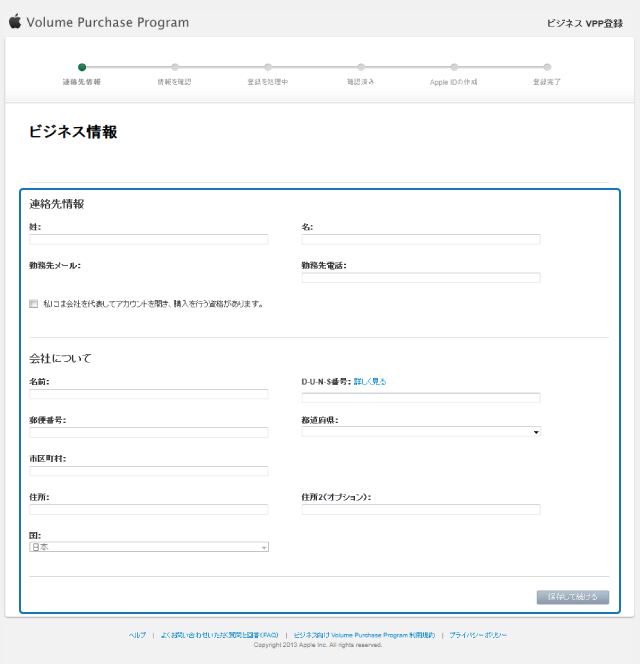Focus the 勤務先電話 phone field
Viewport: 640px width, 664px height.
tap(421, 277)
